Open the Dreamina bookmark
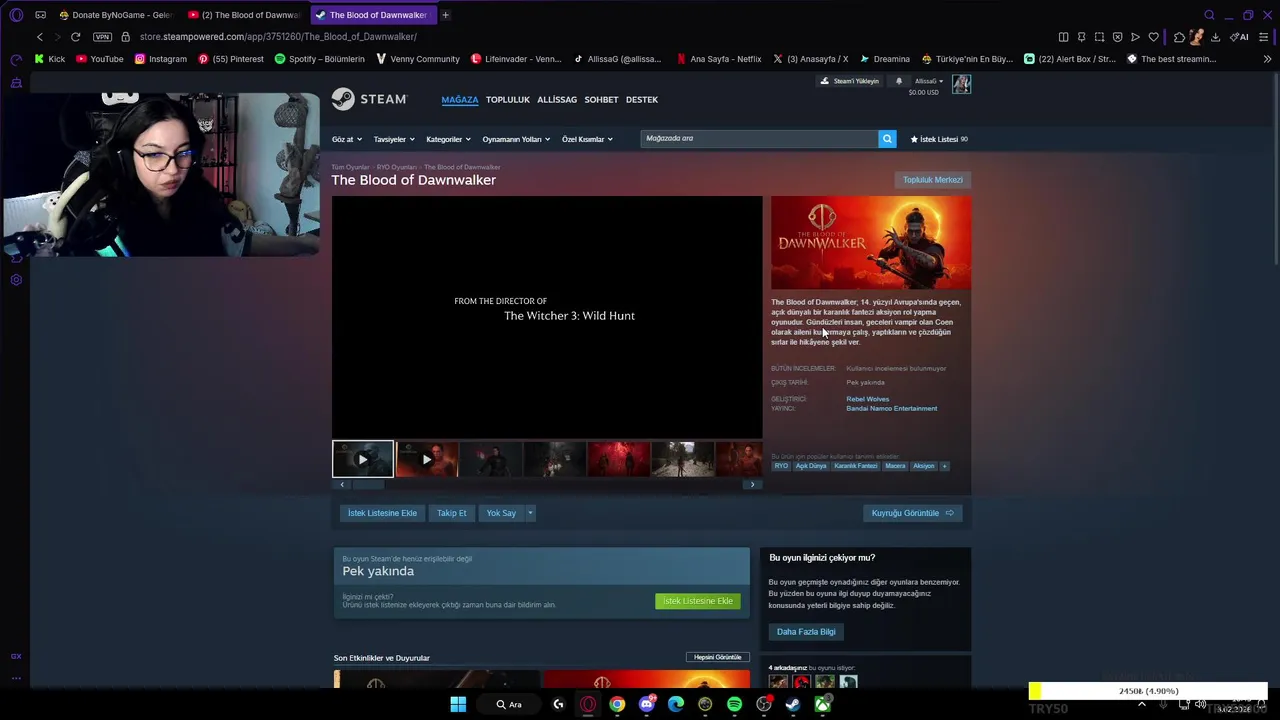Viewport: 1280px width, 720px height. [884, 59]
